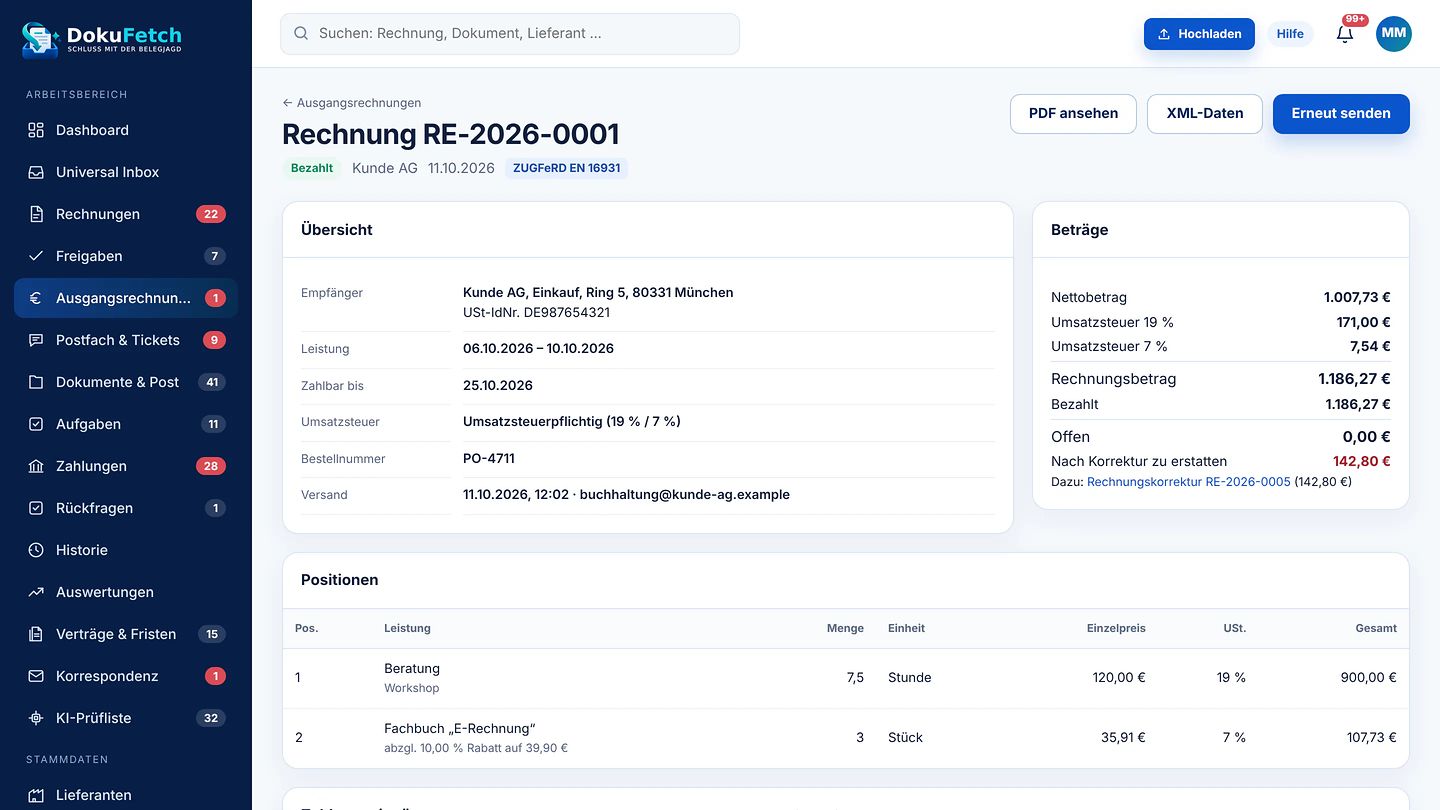
Task: Click the Freigaben checkmark icon
Action: [36, 256]
